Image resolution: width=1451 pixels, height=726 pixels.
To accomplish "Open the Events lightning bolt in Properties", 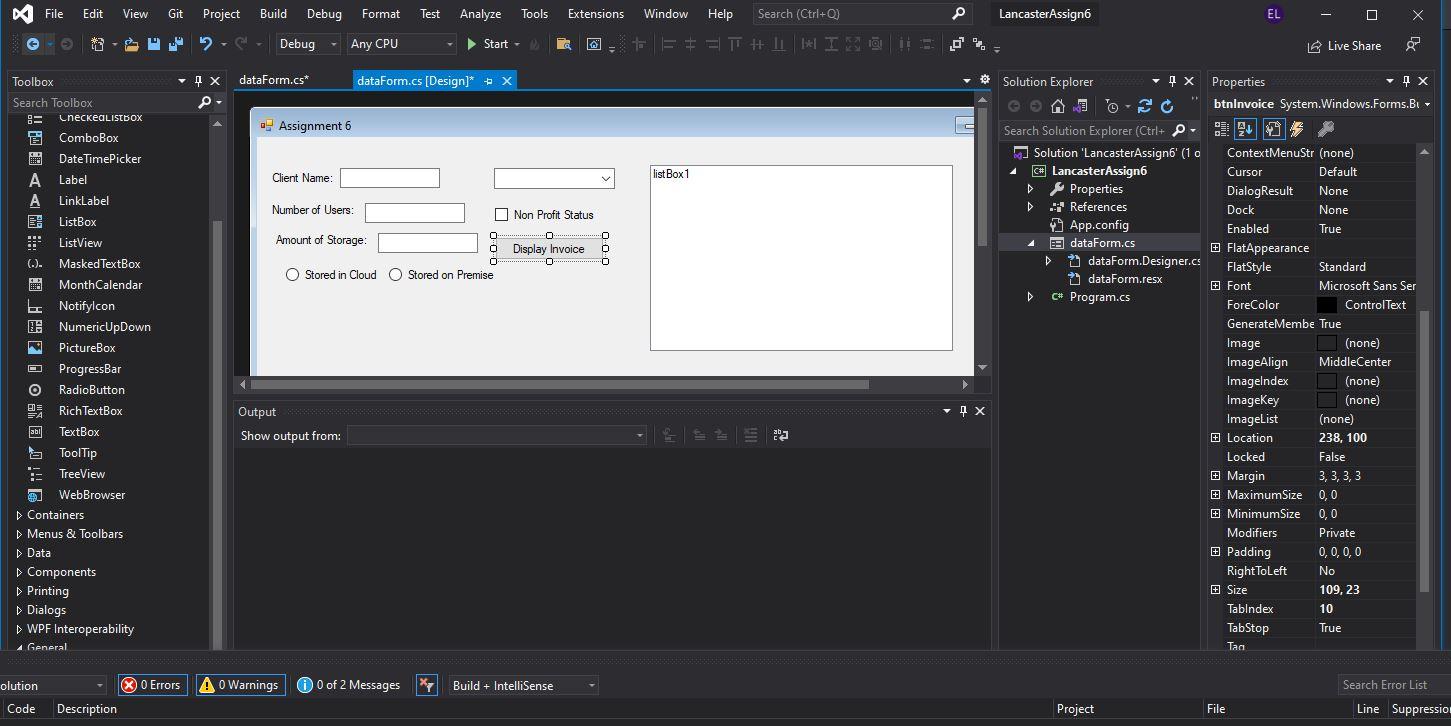I will point(1297,129).
